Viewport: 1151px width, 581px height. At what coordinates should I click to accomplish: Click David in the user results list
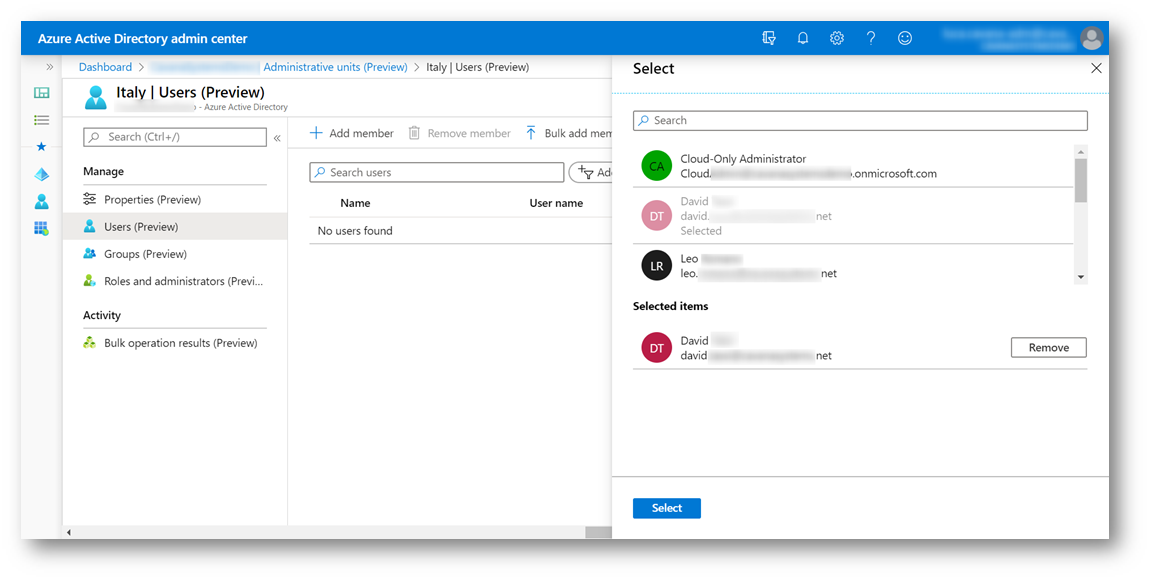tap(853, 216)
